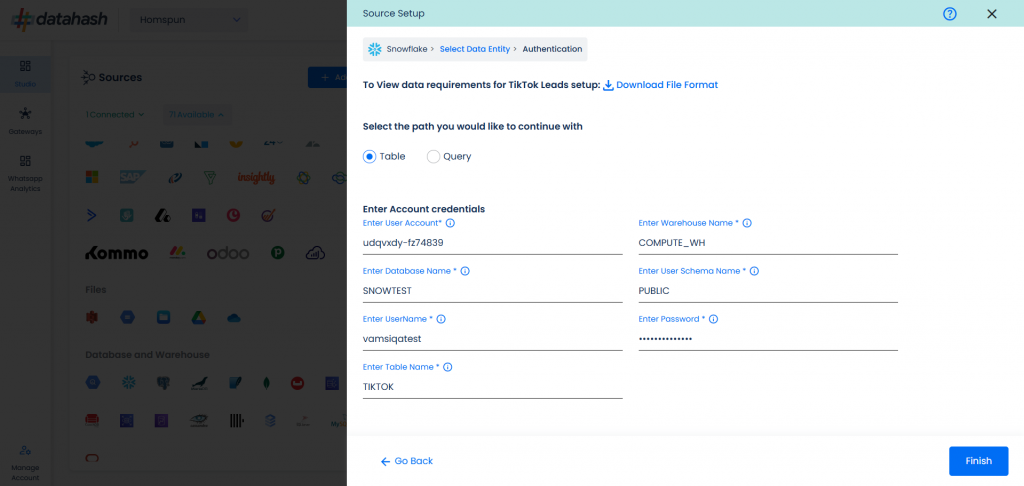
Task: Click the info icon beside Enter UserName
Action: click(x=441, y=319)
